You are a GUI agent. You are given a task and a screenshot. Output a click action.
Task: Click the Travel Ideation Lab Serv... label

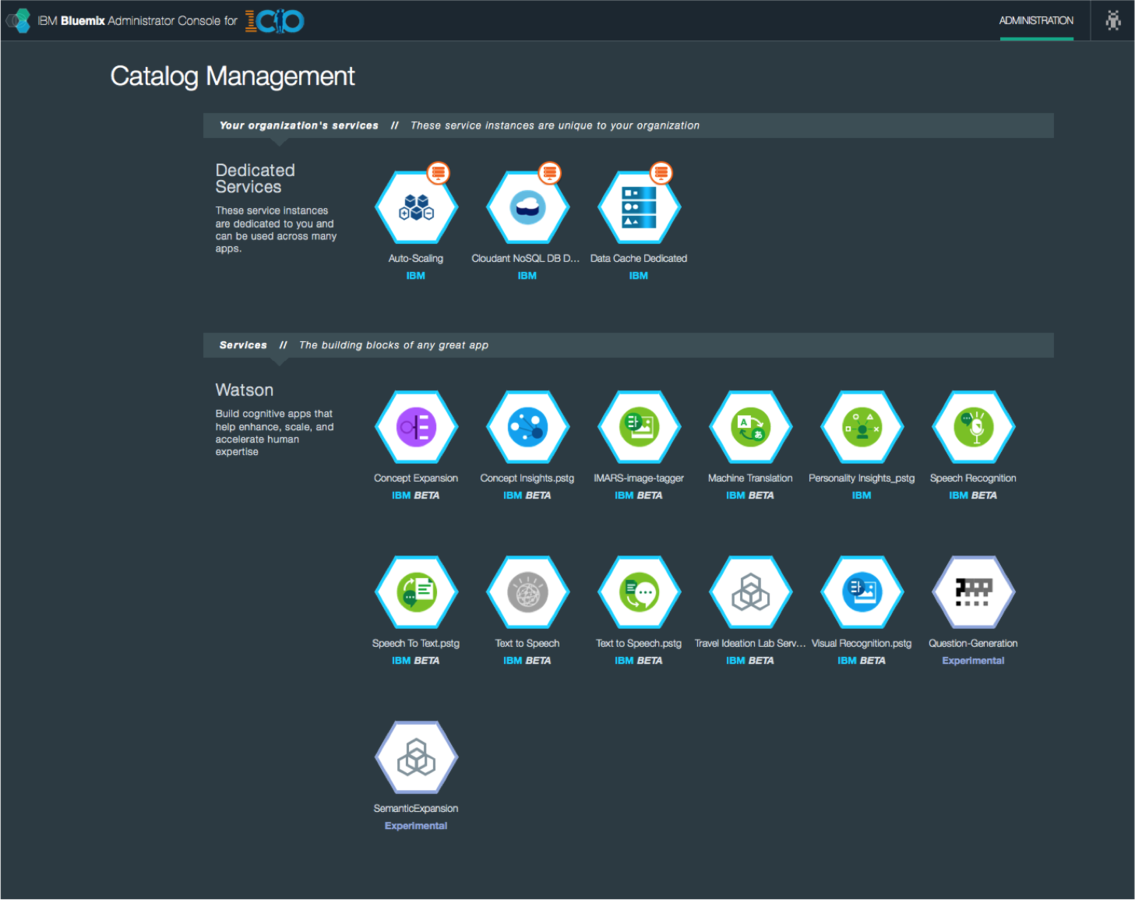coord(750,643)
